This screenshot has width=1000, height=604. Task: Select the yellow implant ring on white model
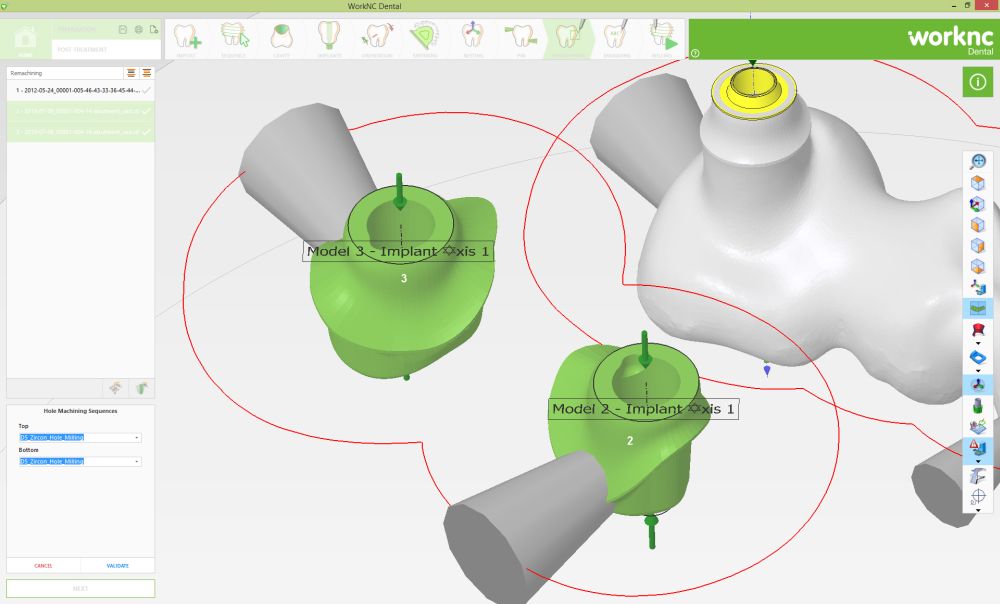[x=753, y=91]
